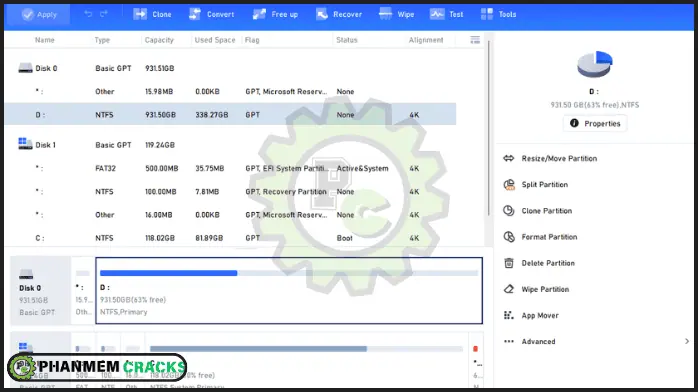Click the Recover toolbar icon
The height and width of the screenshot is (392, 698).
322,14
